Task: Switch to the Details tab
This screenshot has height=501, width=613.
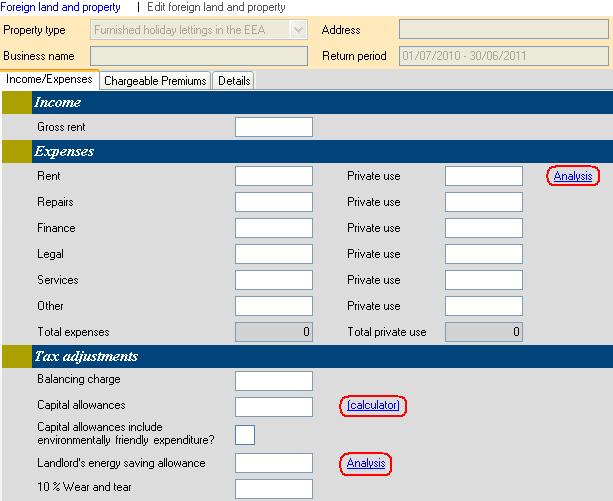Action: [x=234, y=81]
